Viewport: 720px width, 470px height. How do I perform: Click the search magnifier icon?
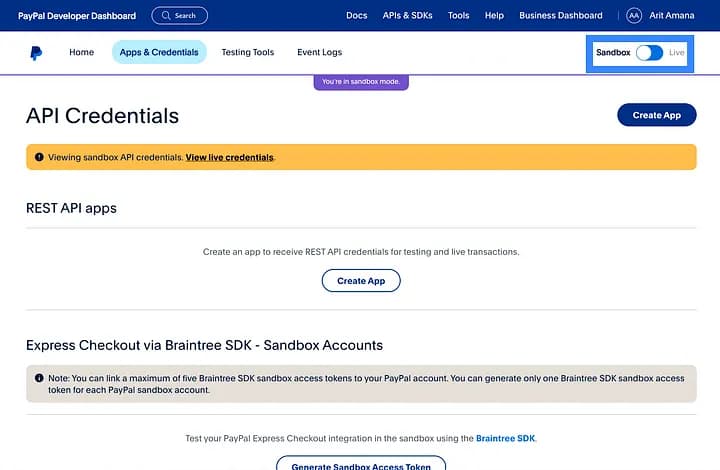pos(166,16)
